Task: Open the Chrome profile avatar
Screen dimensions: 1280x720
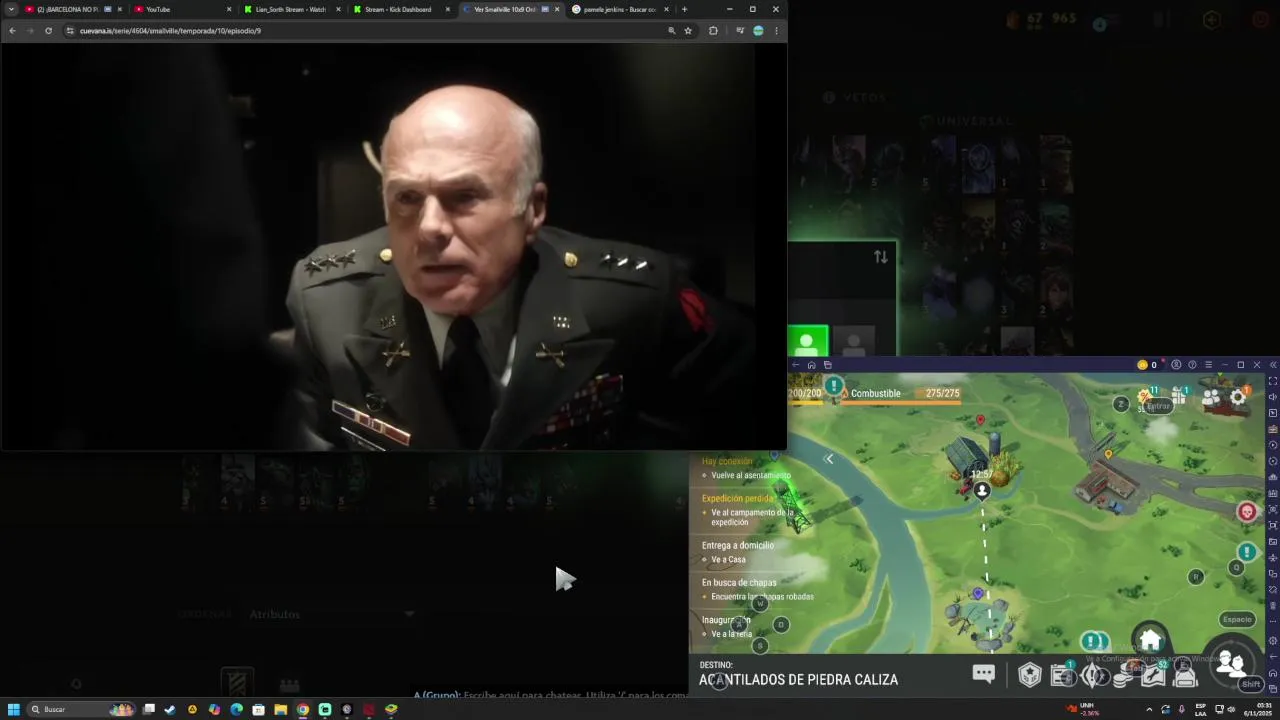Action: (758, 31)
